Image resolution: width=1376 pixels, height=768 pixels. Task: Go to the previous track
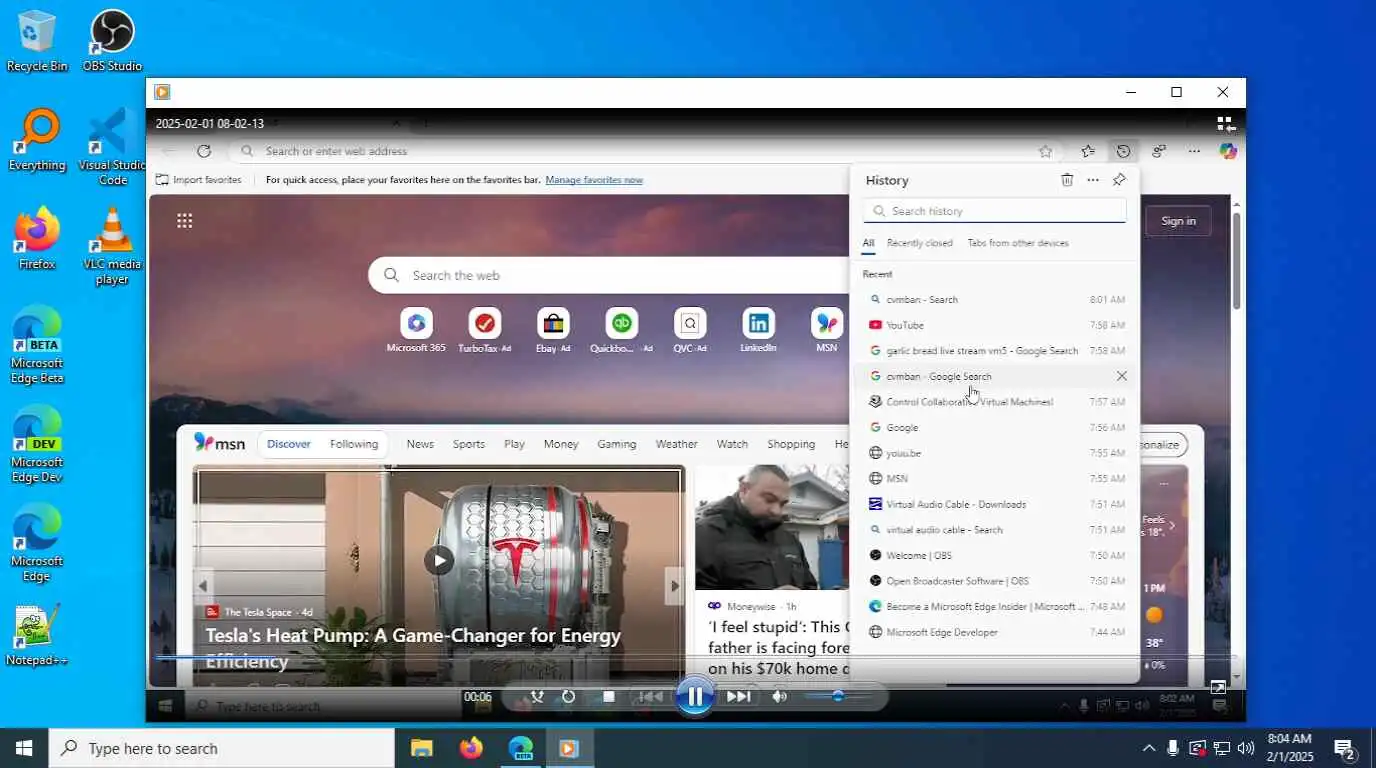(651, 697)
